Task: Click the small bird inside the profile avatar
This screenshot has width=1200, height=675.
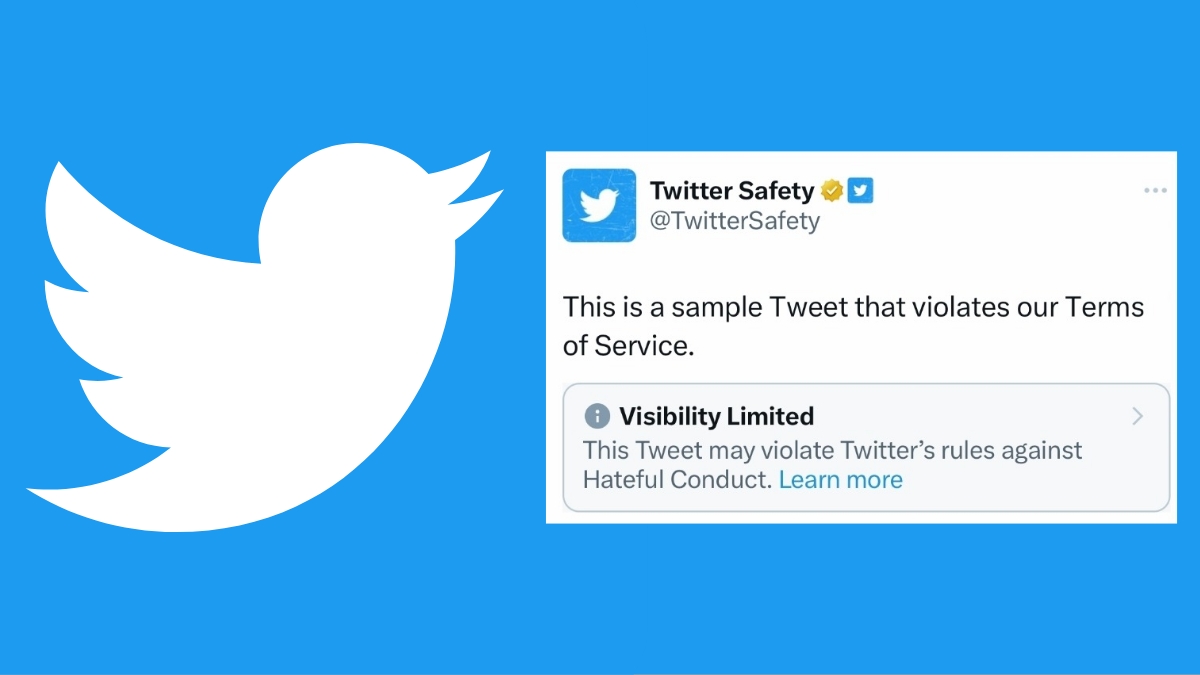Action: 599,206
